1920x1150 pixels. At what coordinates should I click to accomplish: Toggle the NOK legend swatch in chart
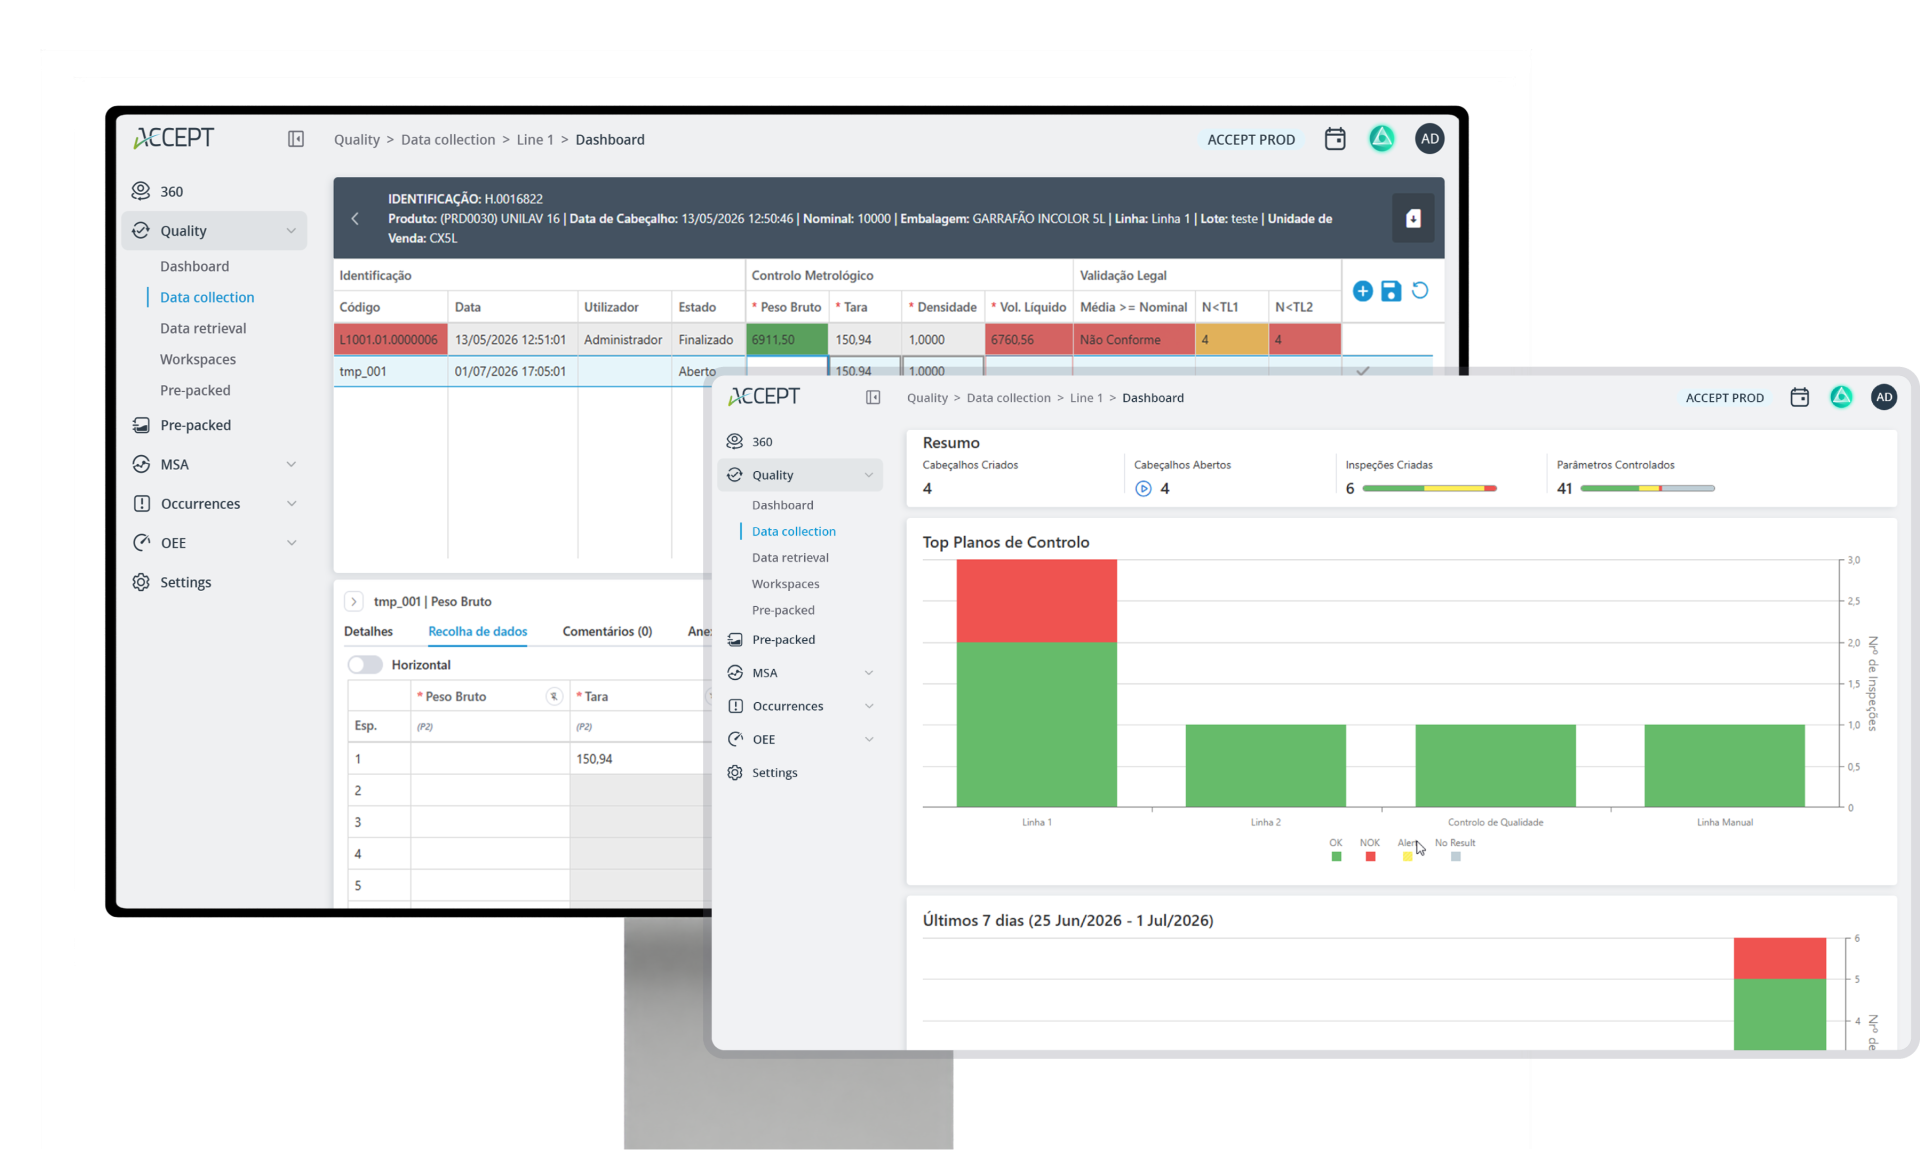(1370, 857)
